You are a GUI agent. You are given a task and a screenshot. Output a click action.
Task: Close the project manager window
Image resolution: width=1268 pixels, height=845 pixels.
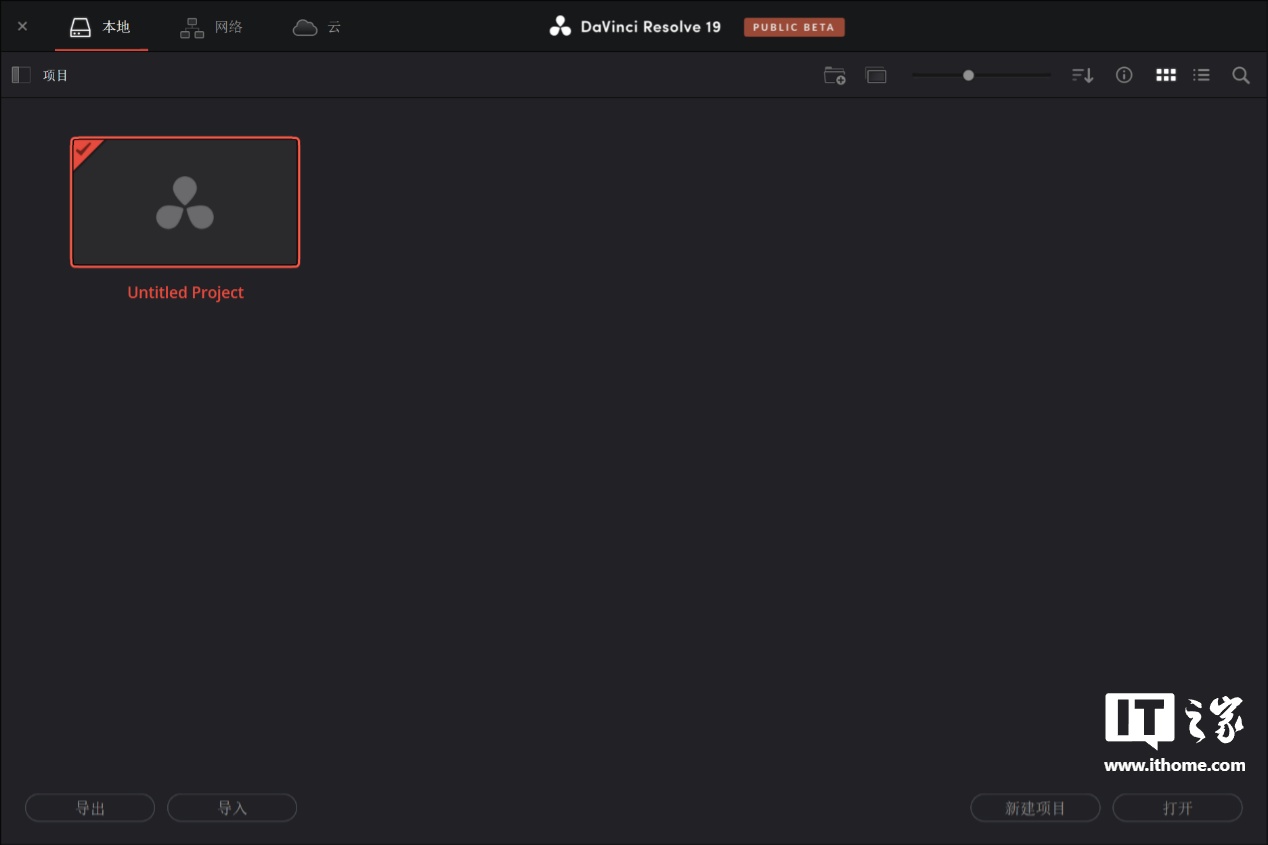point(22,26)
